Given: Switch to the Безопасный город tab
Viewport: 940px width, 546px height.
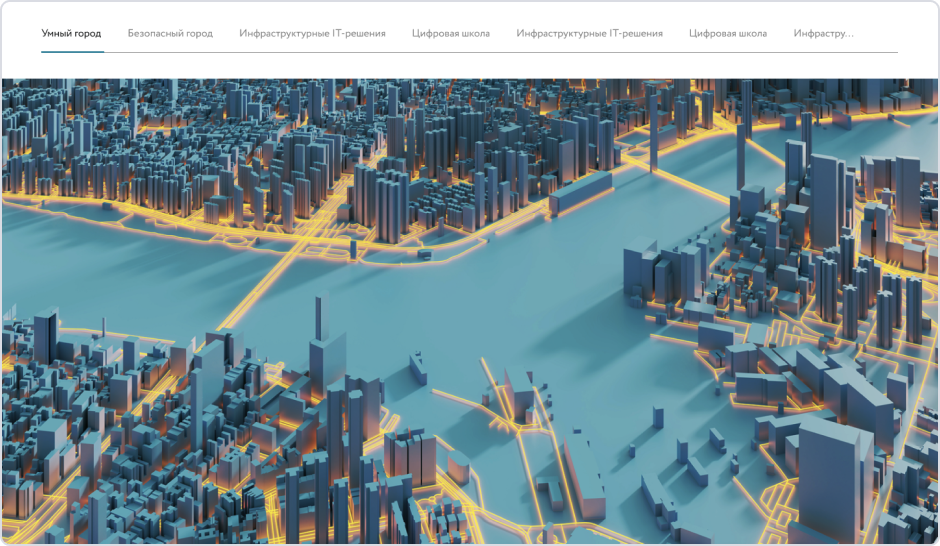Looking at the screenshot, I should pos(170,33).
